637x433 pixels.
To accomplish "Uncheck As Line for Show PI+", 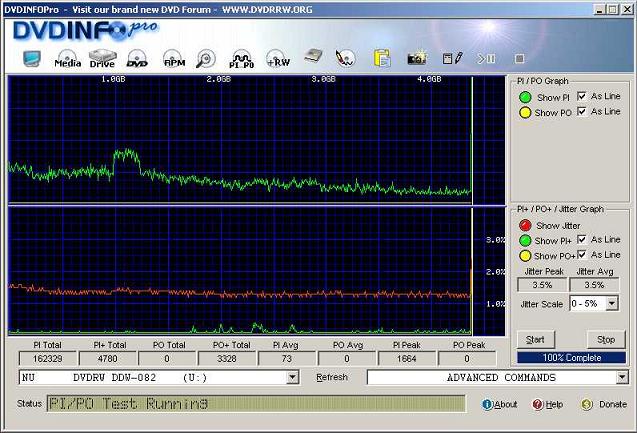I will click(x=582, y=239).
